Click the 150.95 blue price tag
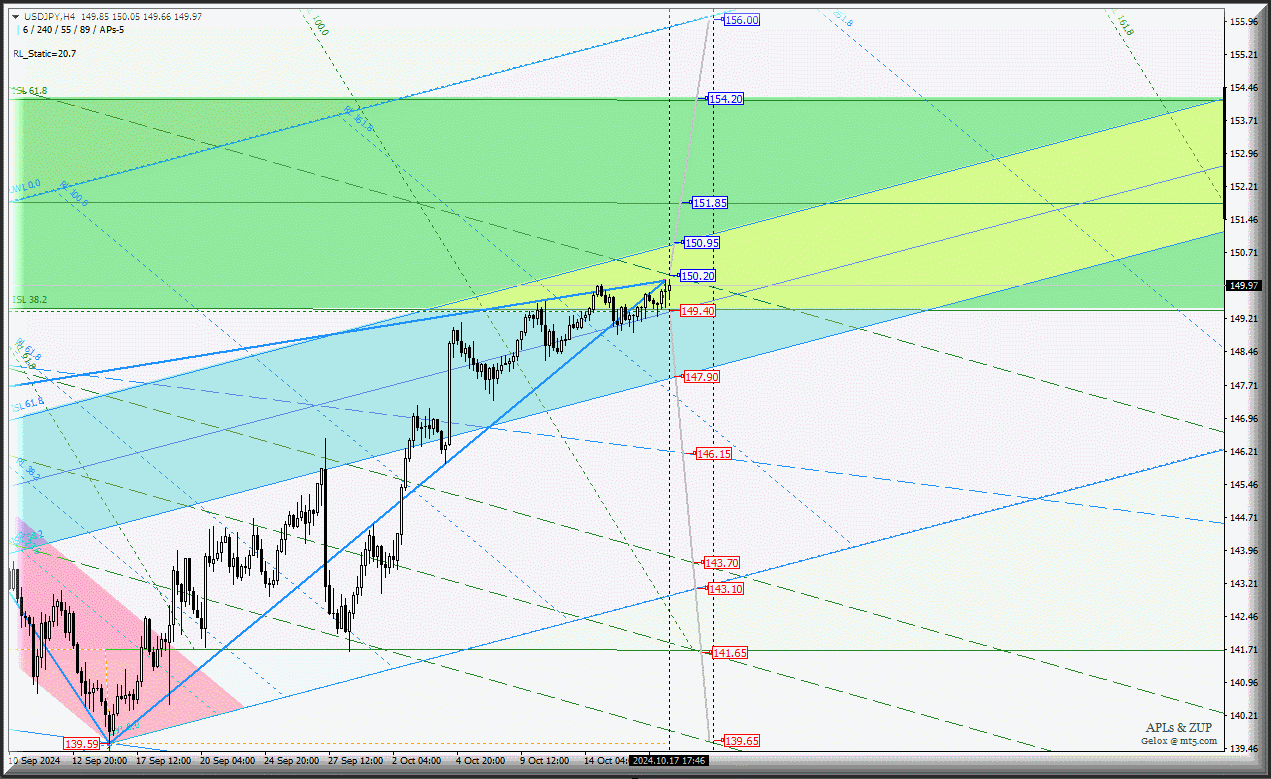 (x=702, y=243)
